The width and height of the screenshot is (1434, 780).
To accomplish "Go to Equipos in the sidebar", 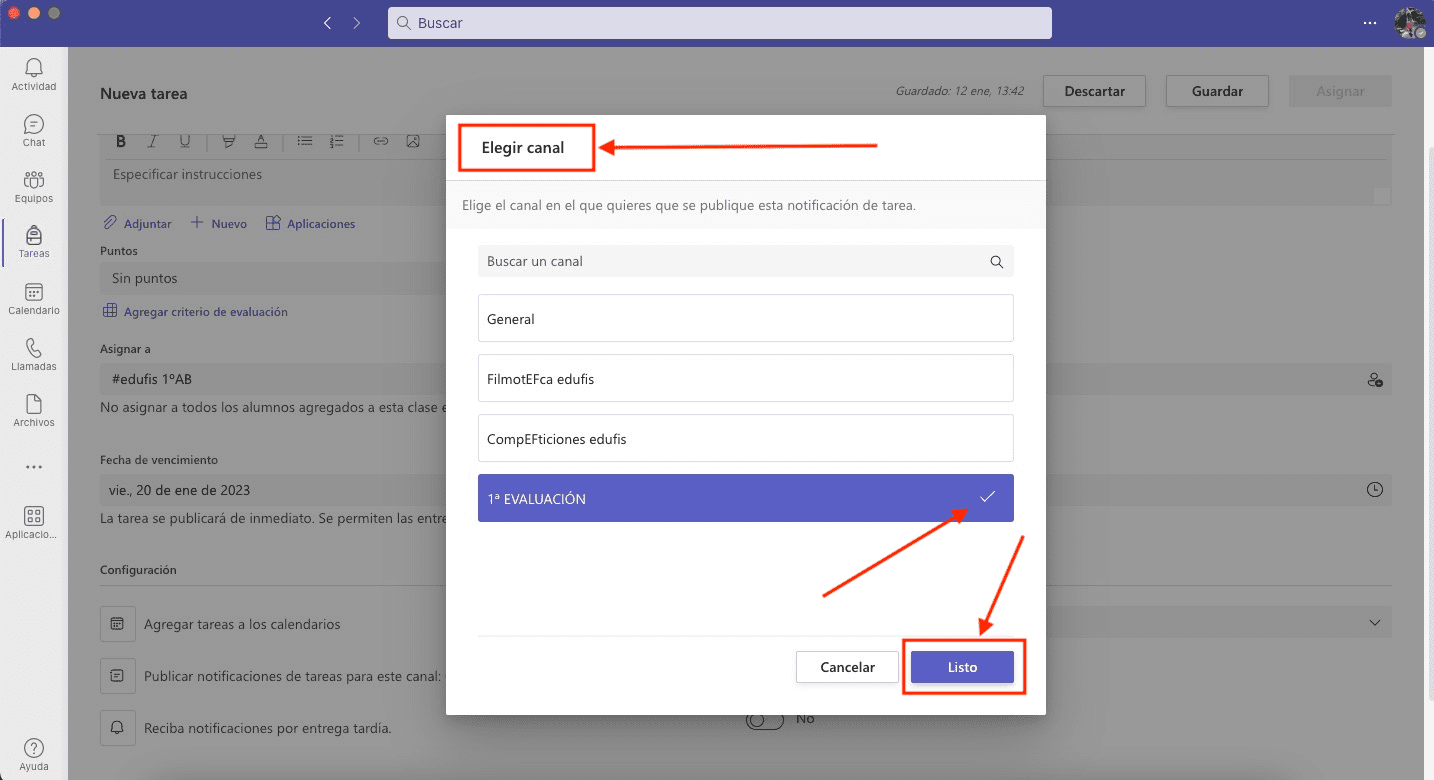I will (34, 181).
